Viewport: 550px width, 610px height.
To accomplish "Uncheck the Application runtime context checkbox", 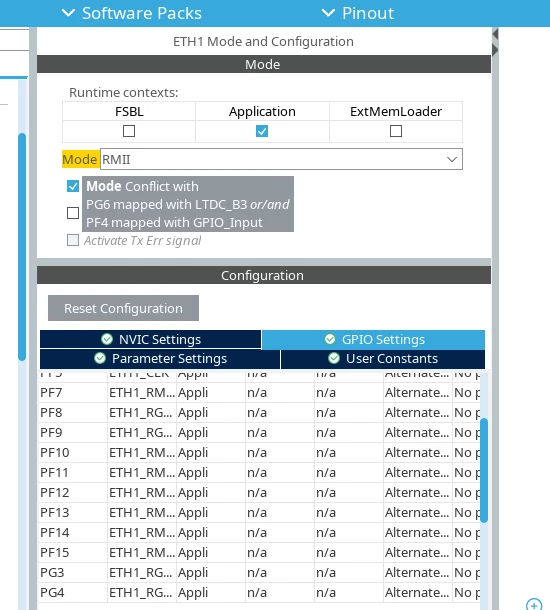I will pos(262,131).
